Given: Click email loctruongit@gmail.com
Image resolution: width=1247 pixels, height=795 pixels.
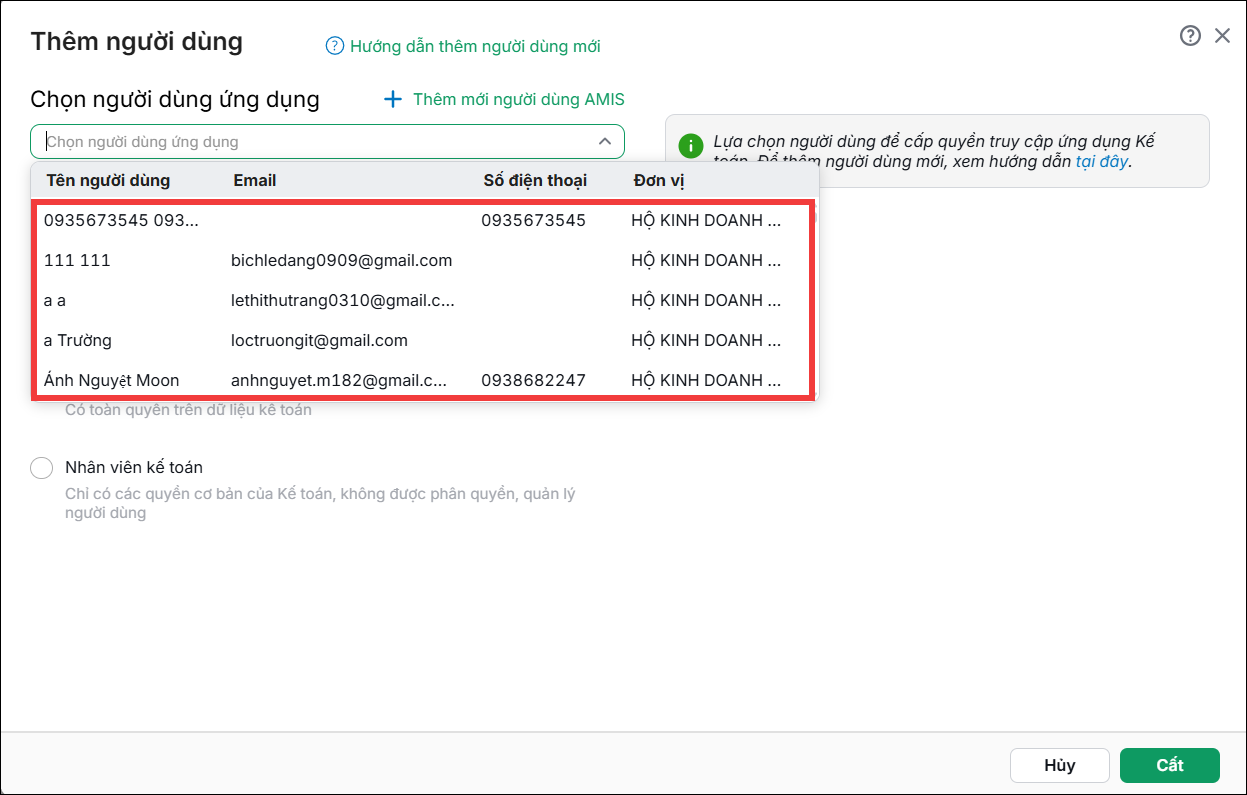Looking at the screenshot, I should coord(319,340).
